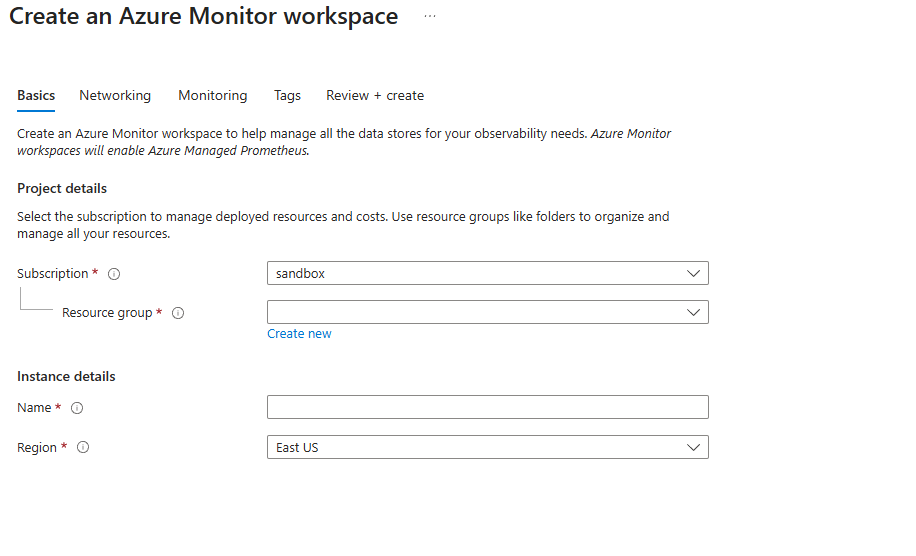Switch to the Networking tab
This screenshot has height=556, width=916.
coord(115,95)
